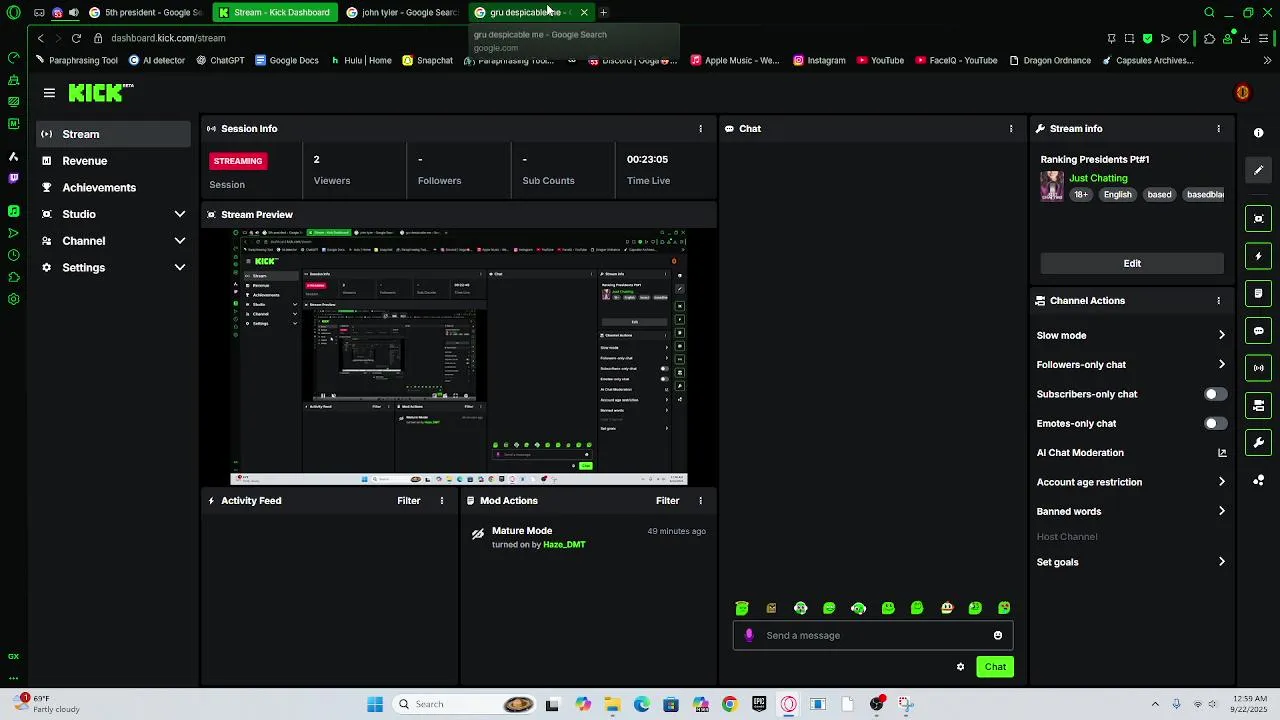The image size is (1280, 720).
Task: Click the 18+ stream tag
Action: 1081,195
